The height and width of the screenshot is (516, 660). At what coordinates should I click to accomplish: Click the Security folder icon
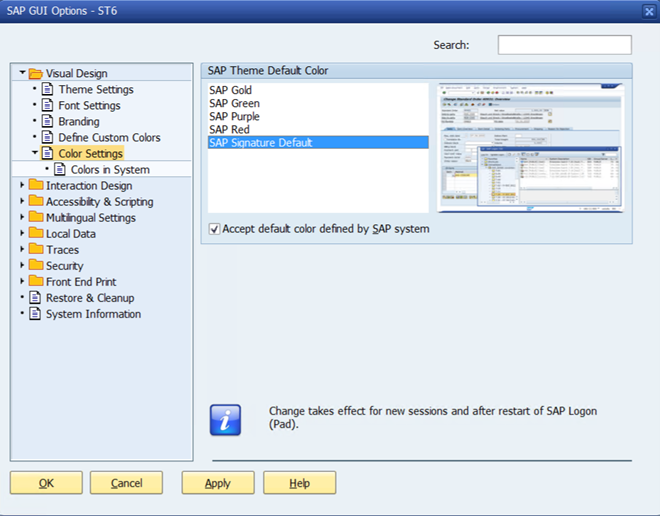coord(36,266)
